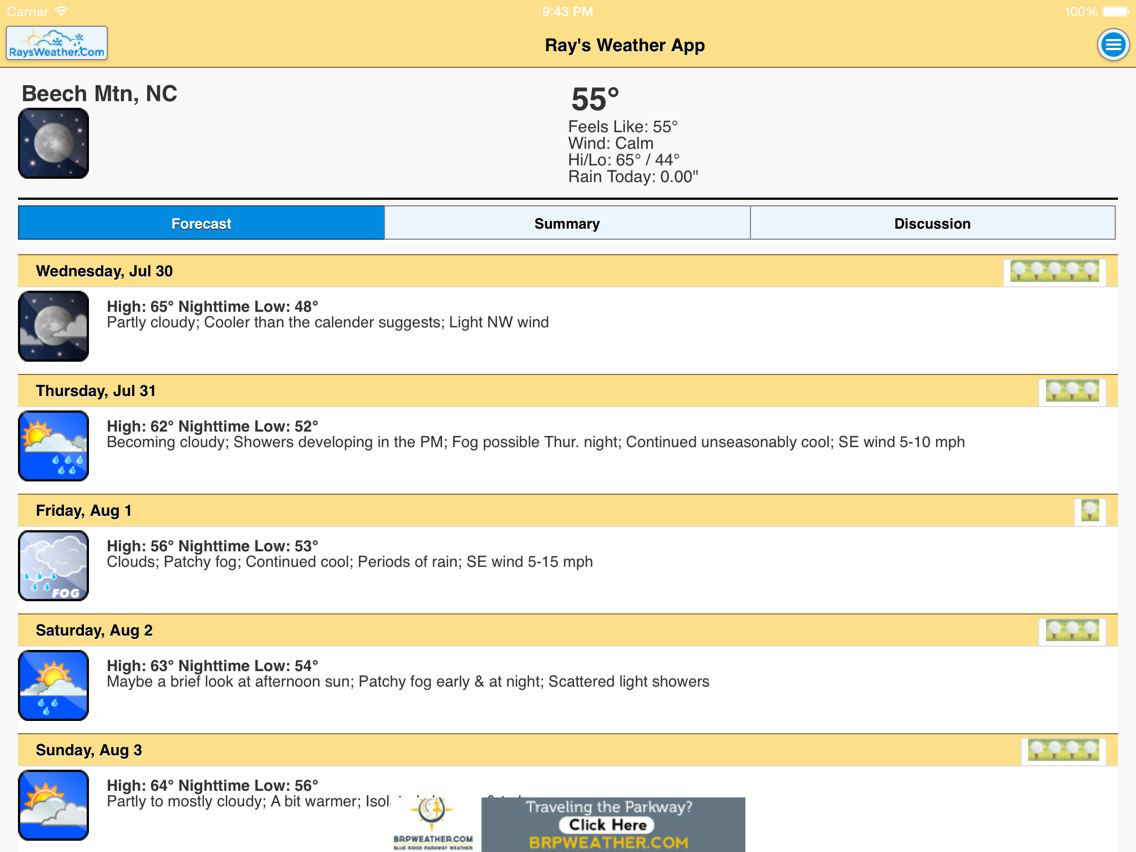Open the Discussion tab
This screenshot has width=1136, height=852.
pos(932,223)
